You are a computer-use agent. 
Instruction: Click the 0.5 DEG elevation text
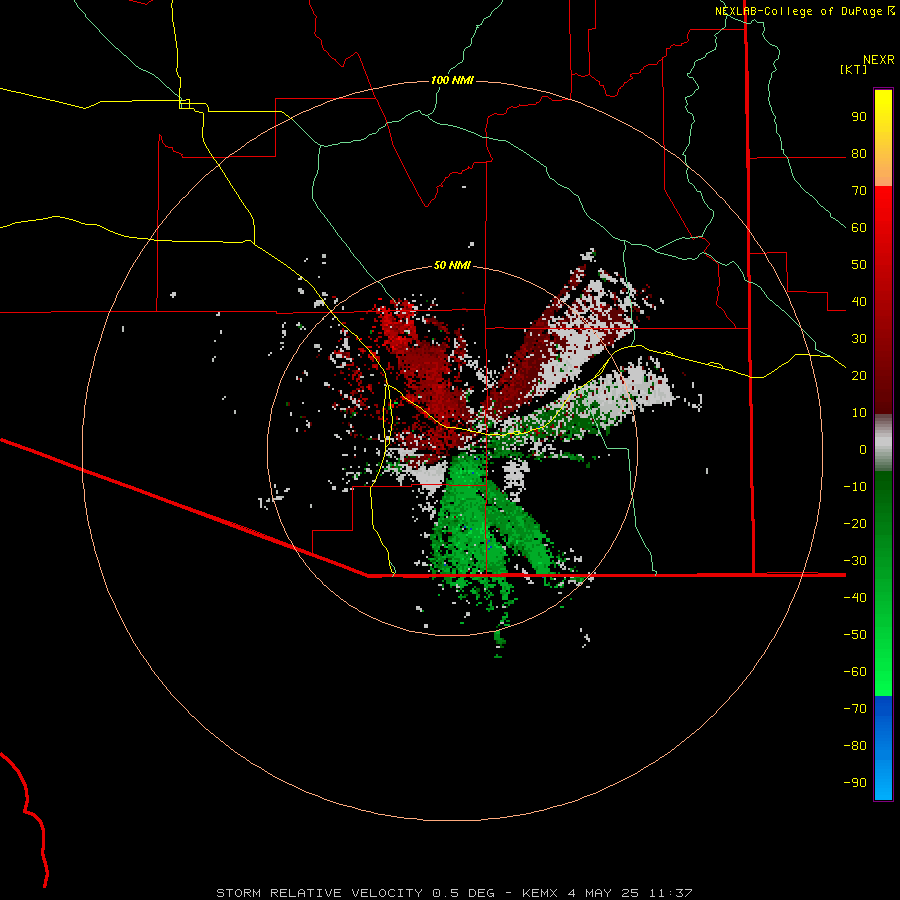coord(463,893)
